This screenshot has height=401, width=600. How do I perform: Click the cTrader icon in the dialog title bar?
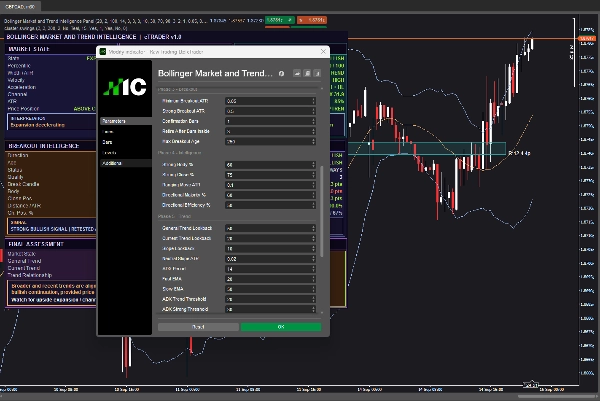point(103,52)
